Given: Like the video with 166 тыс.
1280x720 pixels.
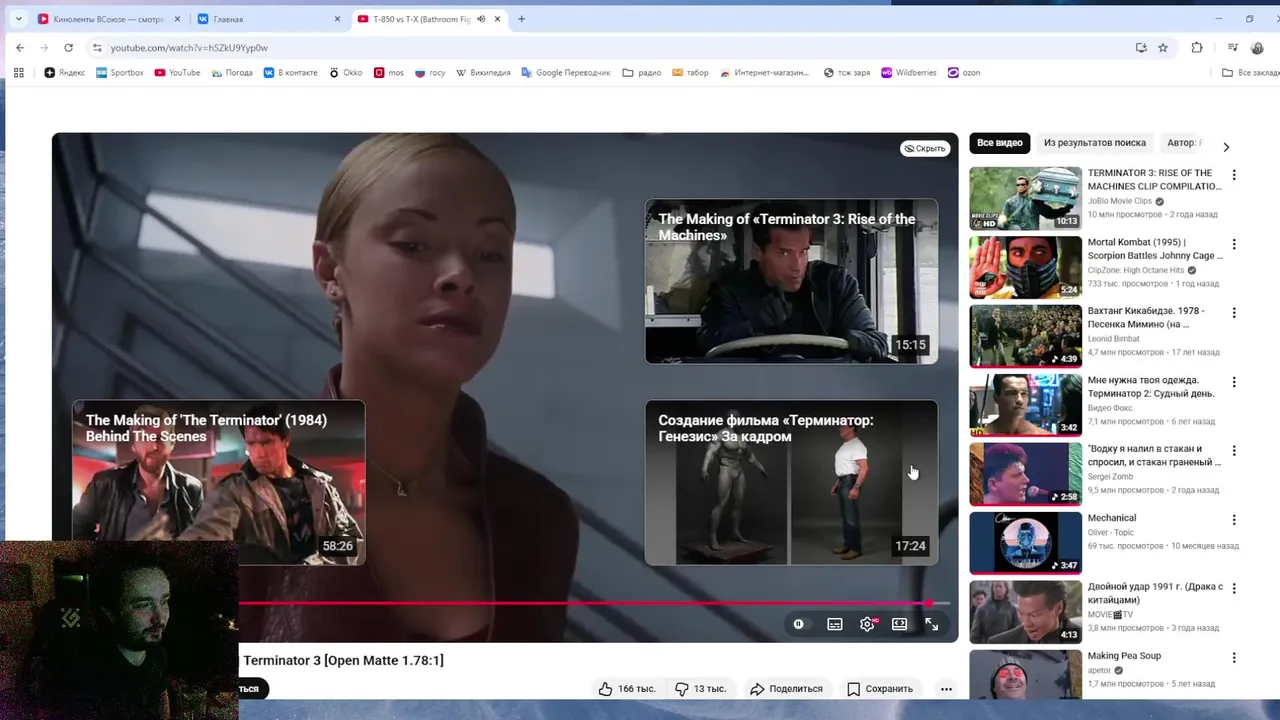Looking at the screenshot, I should tap(627, 688).
